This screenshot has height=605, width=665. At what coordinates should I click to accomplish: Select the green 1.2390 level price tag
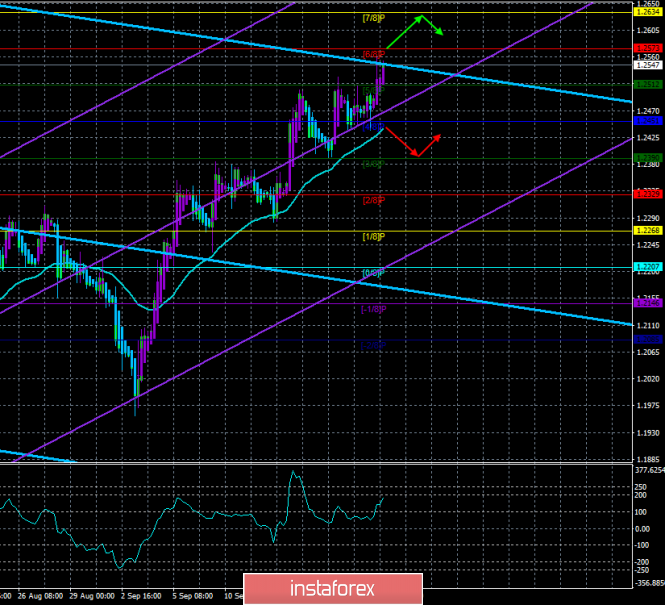point(647,158)
